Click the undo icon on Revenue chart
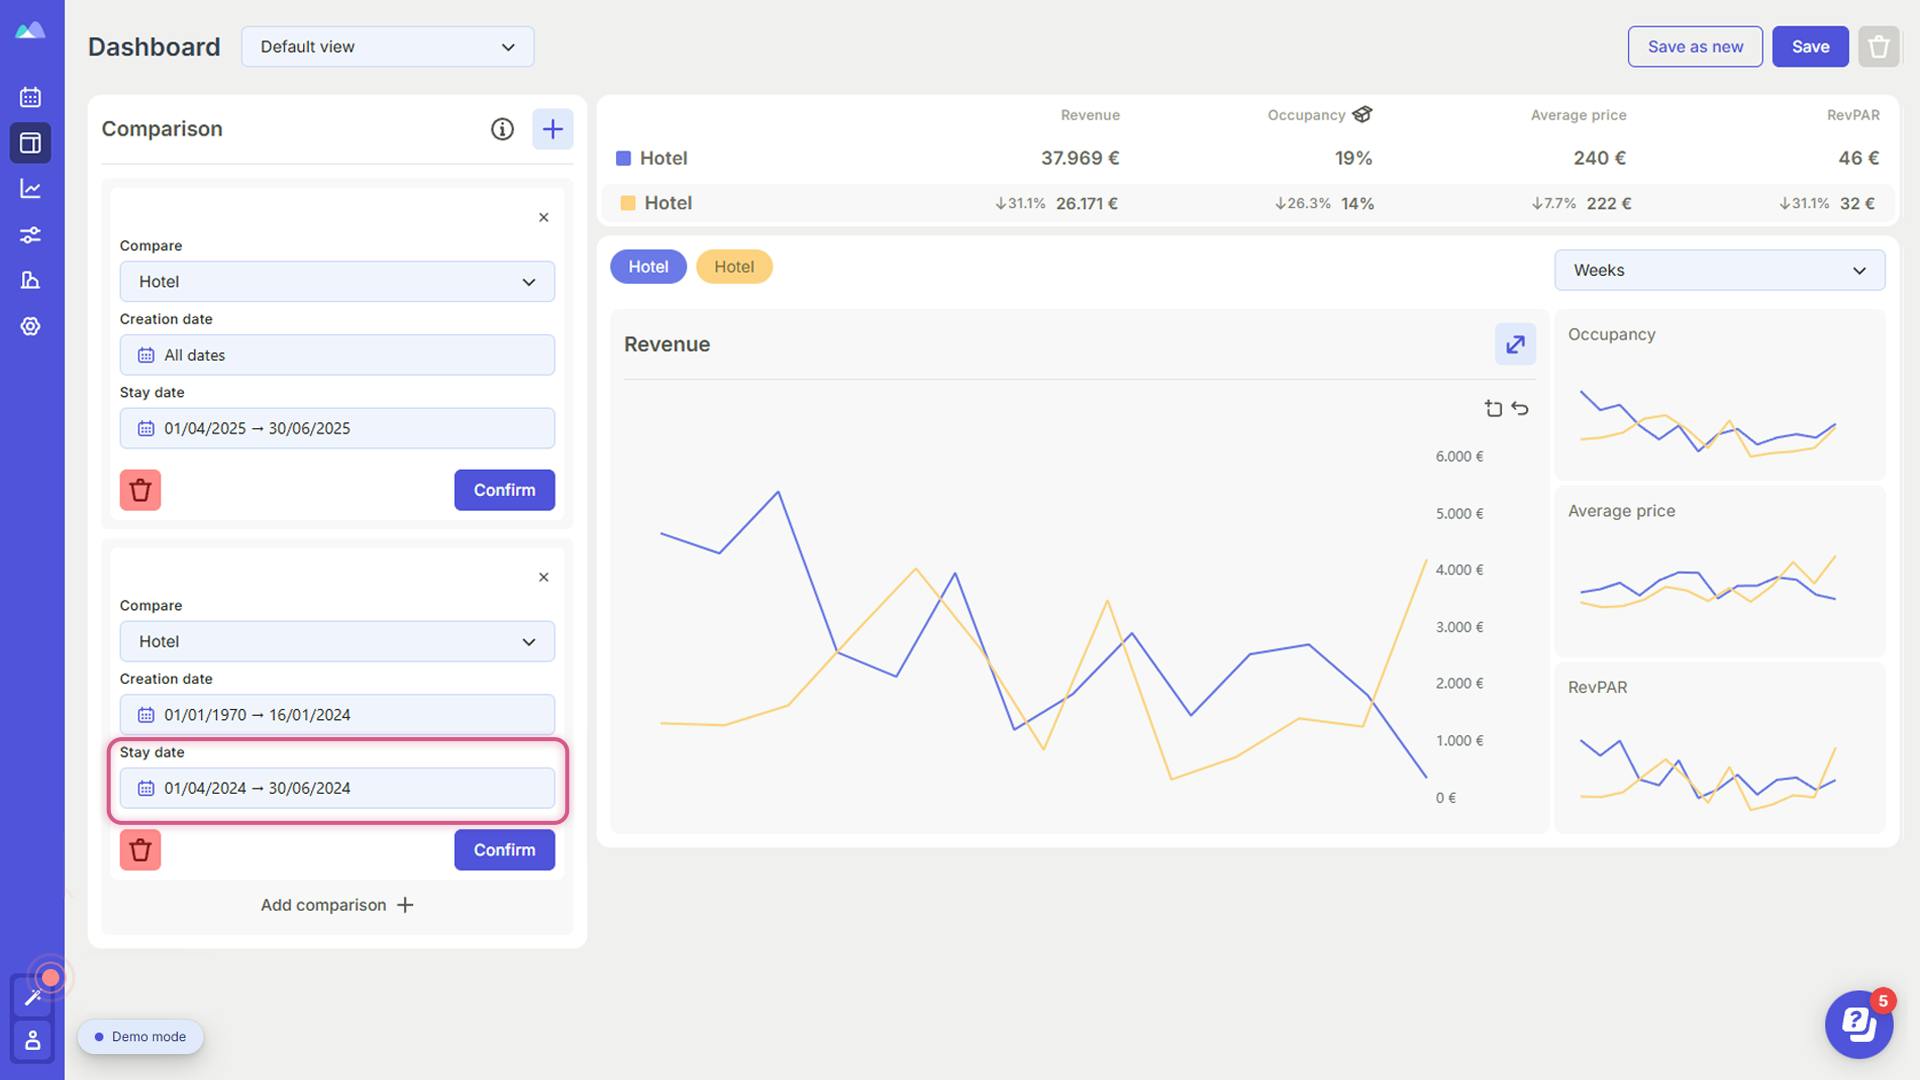This screenshot has width=1920, height=1080. pyautogui.click(x=1519, y=407)
